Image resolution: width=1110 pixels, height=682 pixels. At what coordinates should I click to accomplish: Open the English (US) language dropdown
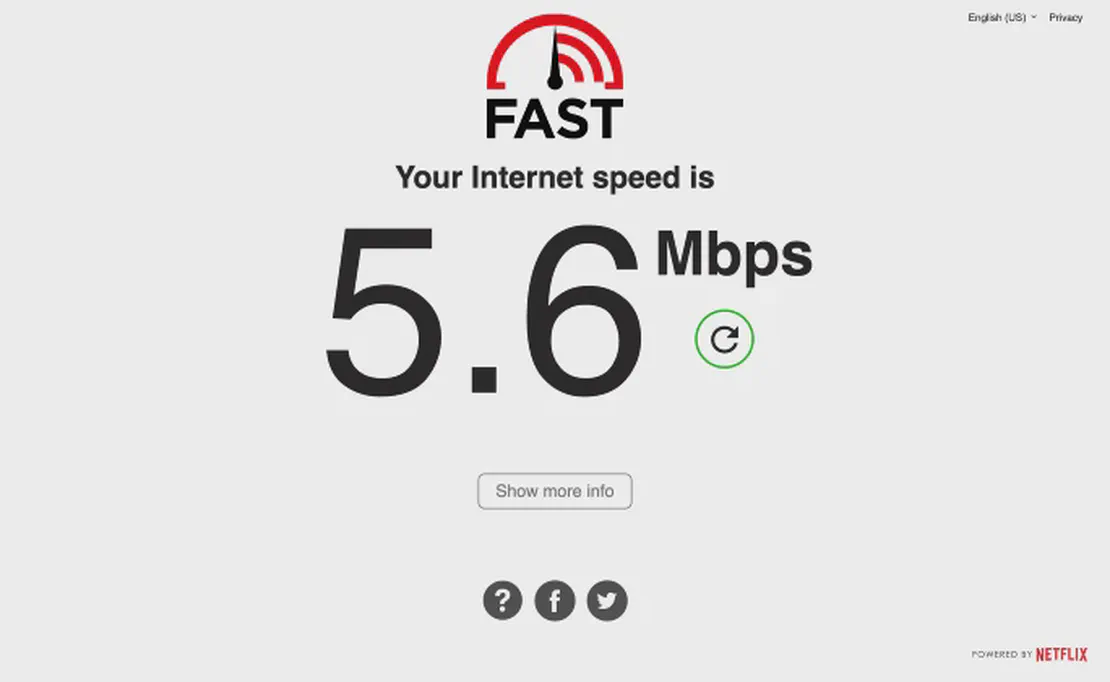click(1002, 17)
